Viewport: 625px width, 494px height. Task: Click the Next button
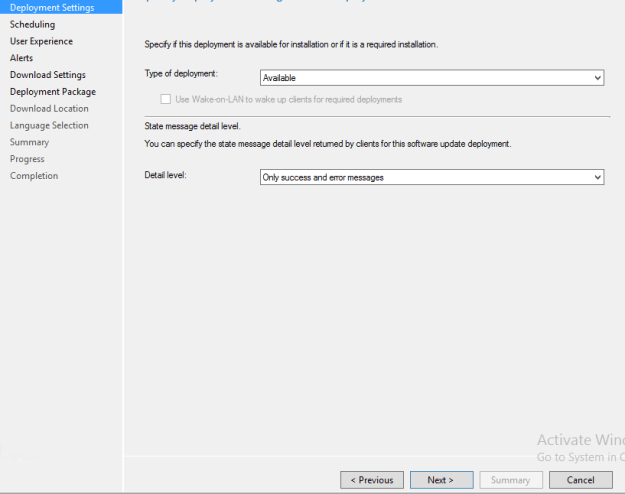click(x=442, y=480)
